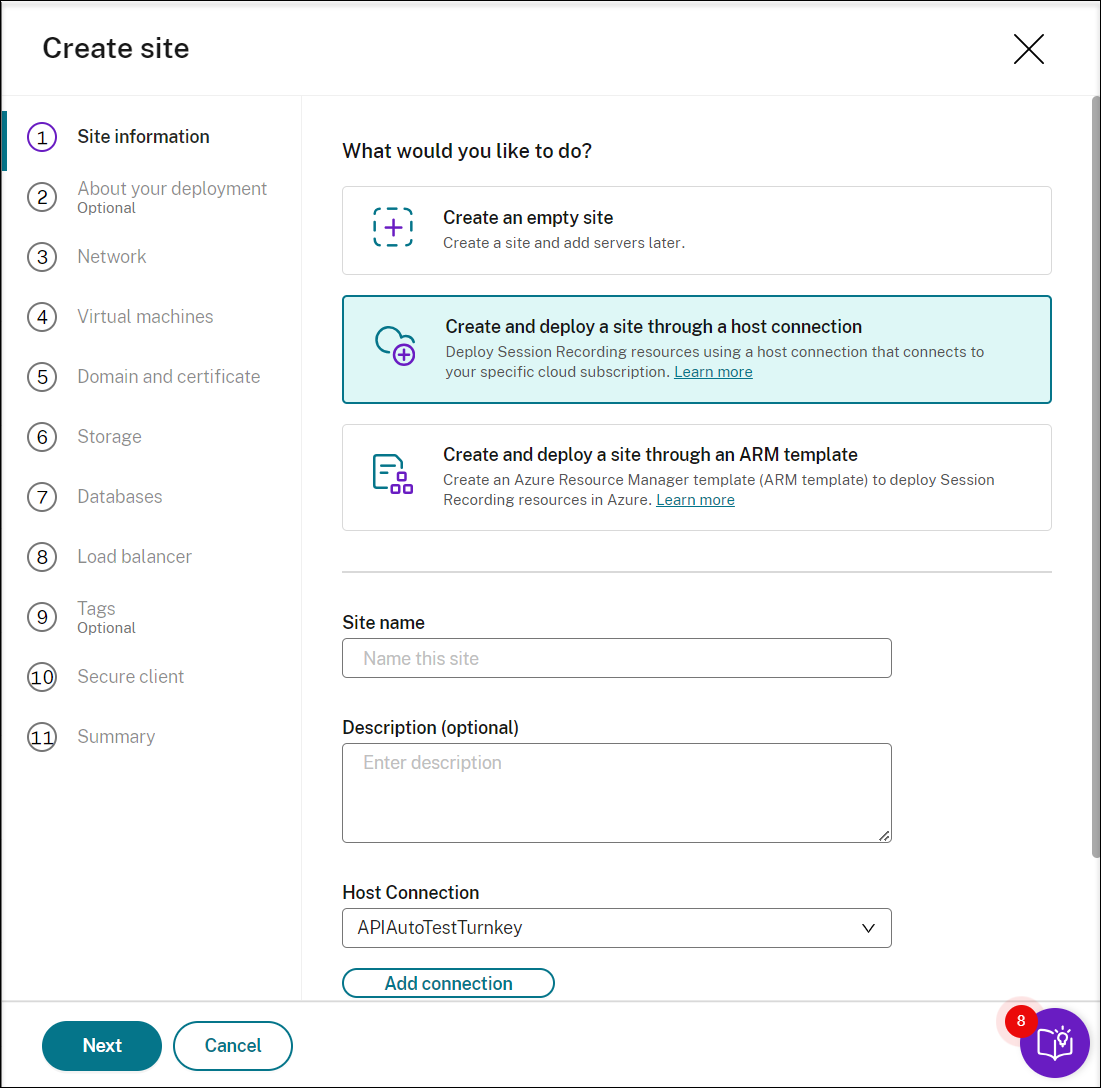
Task: Click the cloud-plus host connection icon
Action: click(394, 346)
